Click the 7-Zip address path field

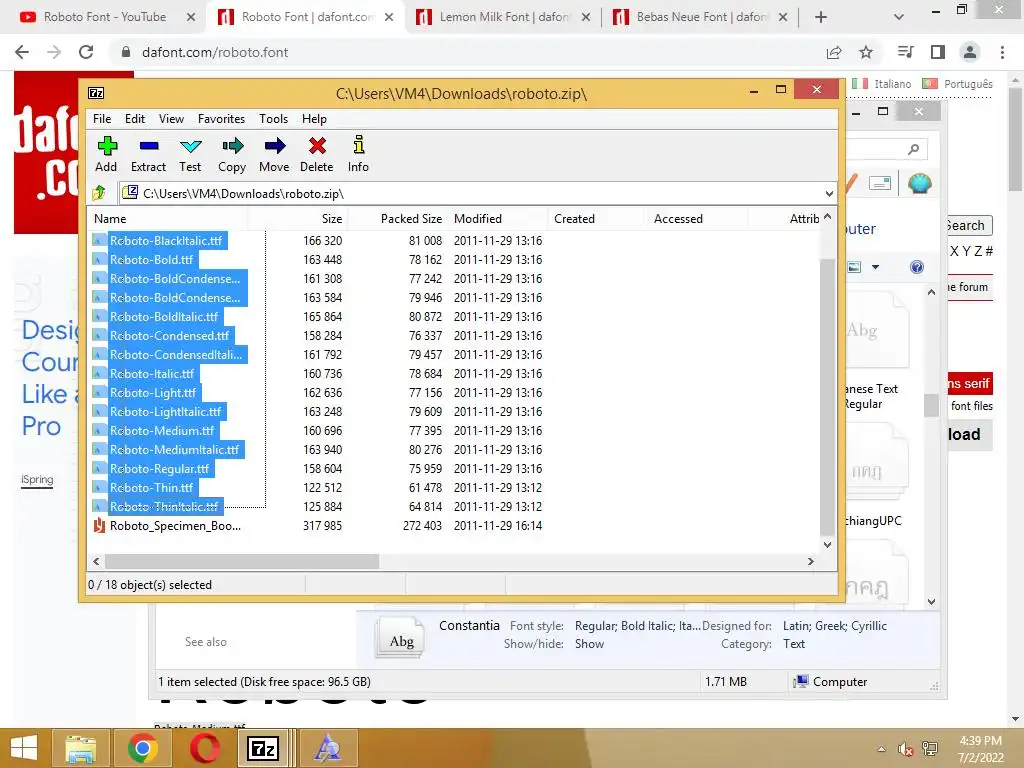point(477,193)
